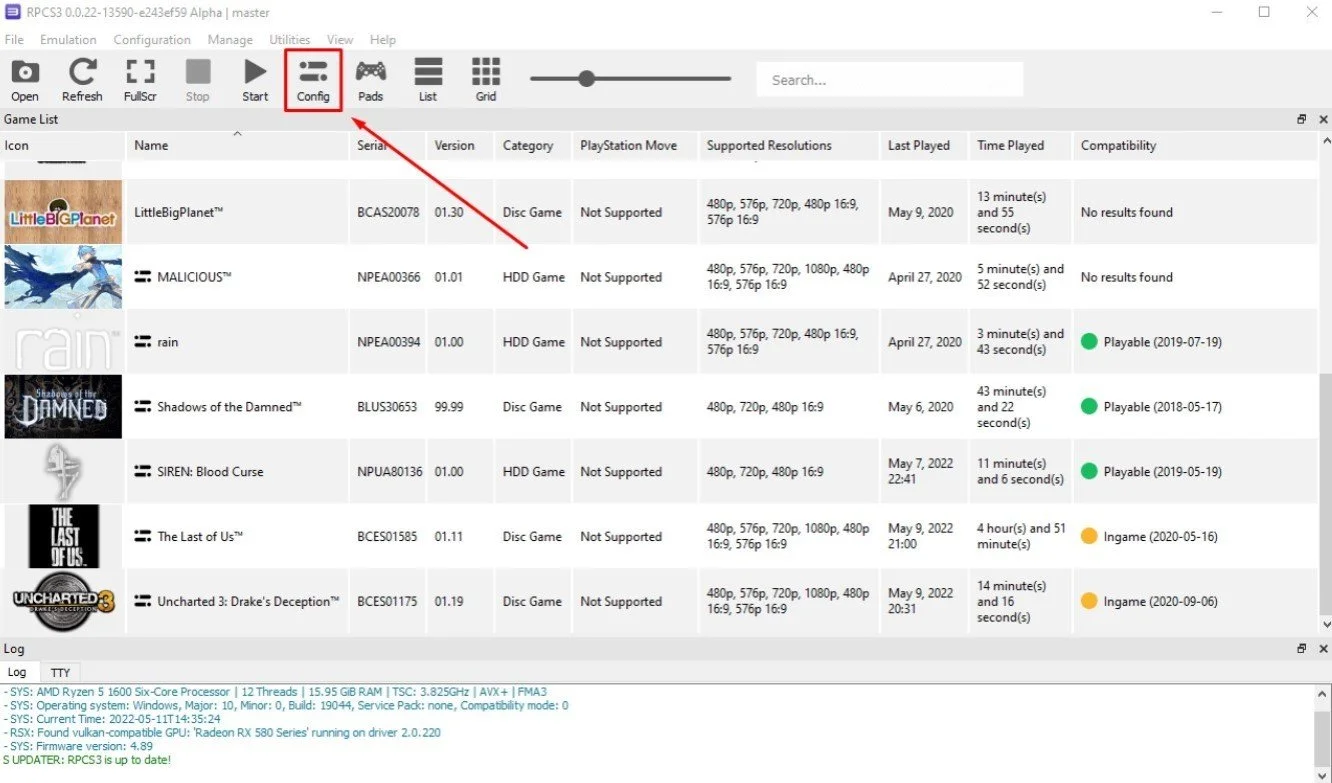Image resolution: width=1332 pixels, height=783 pixels.
Task: Click the Stop emulation icon
Action: pyautogui.click(x=198, y=80)
